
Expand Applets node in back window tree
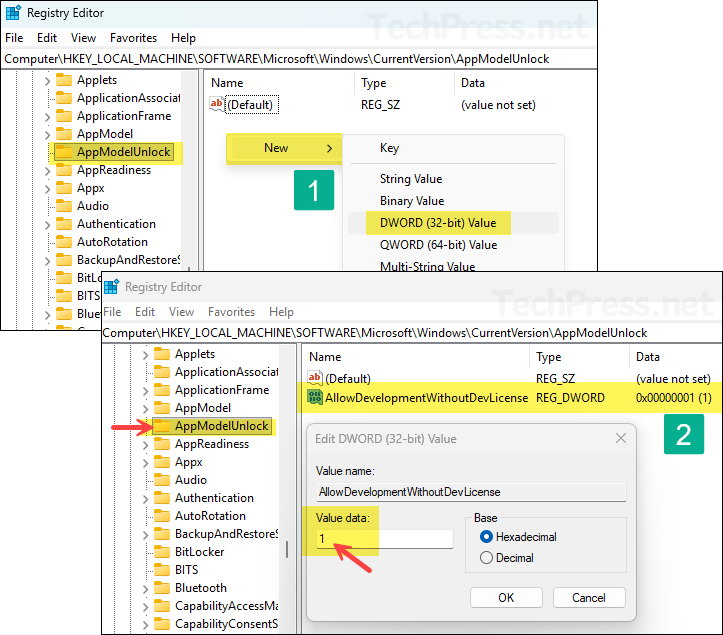point(47,81)
